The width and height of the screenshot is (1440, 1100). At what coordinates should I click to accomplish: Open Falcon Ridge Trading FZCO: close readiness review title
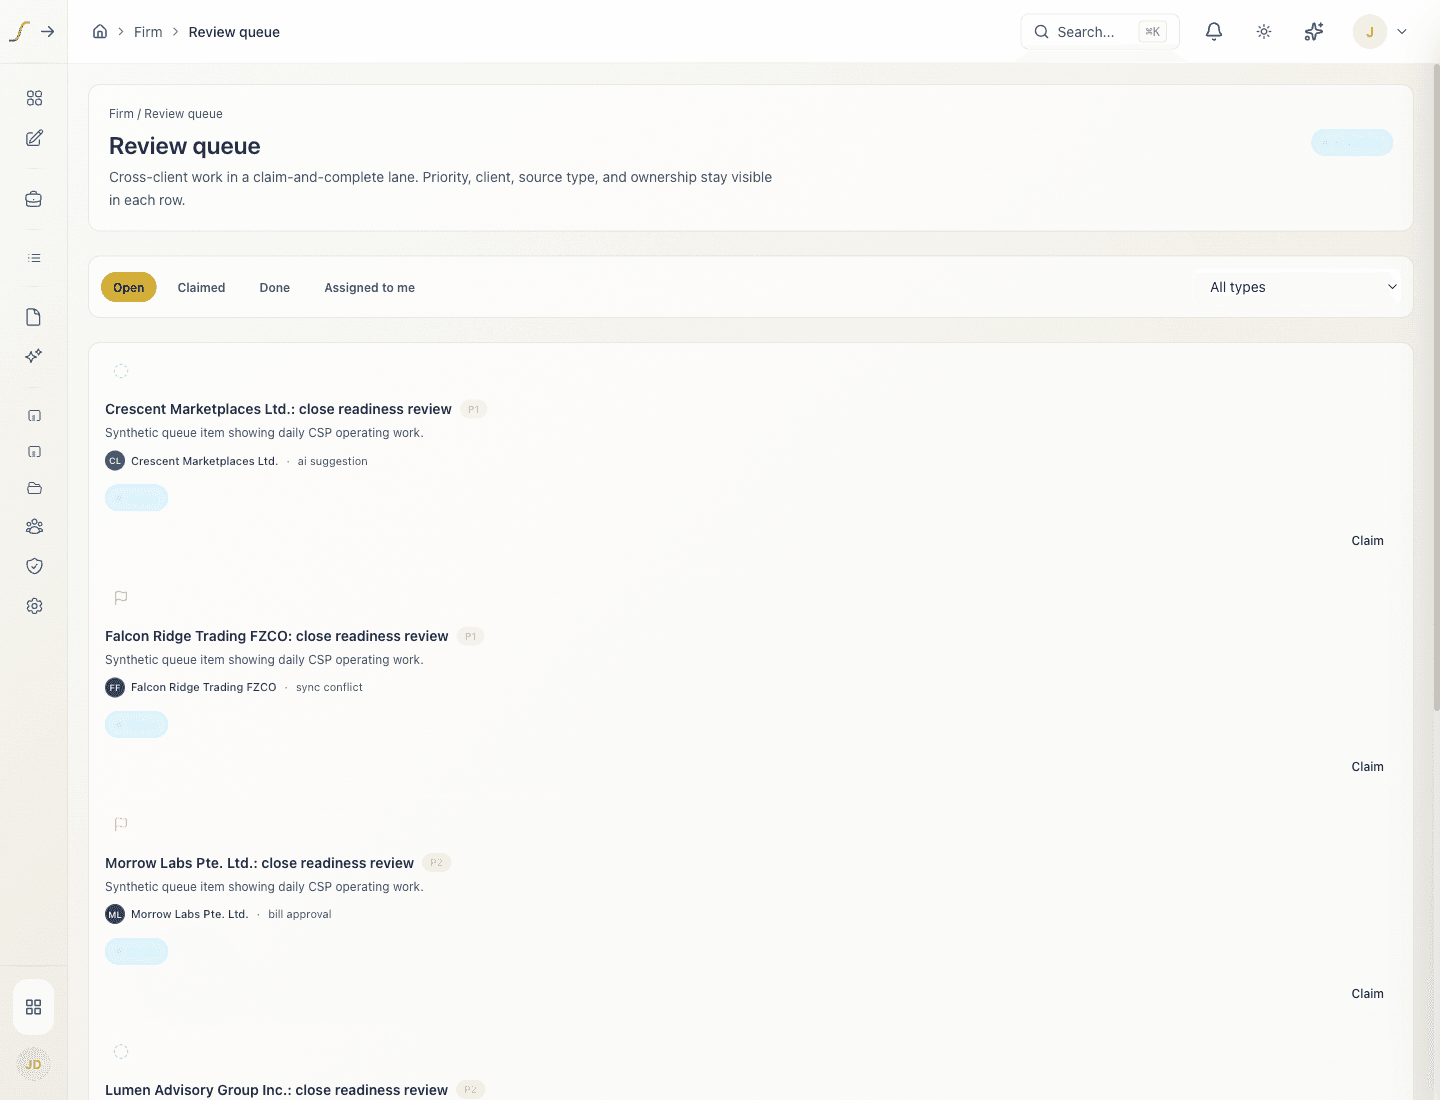point(277,636)
